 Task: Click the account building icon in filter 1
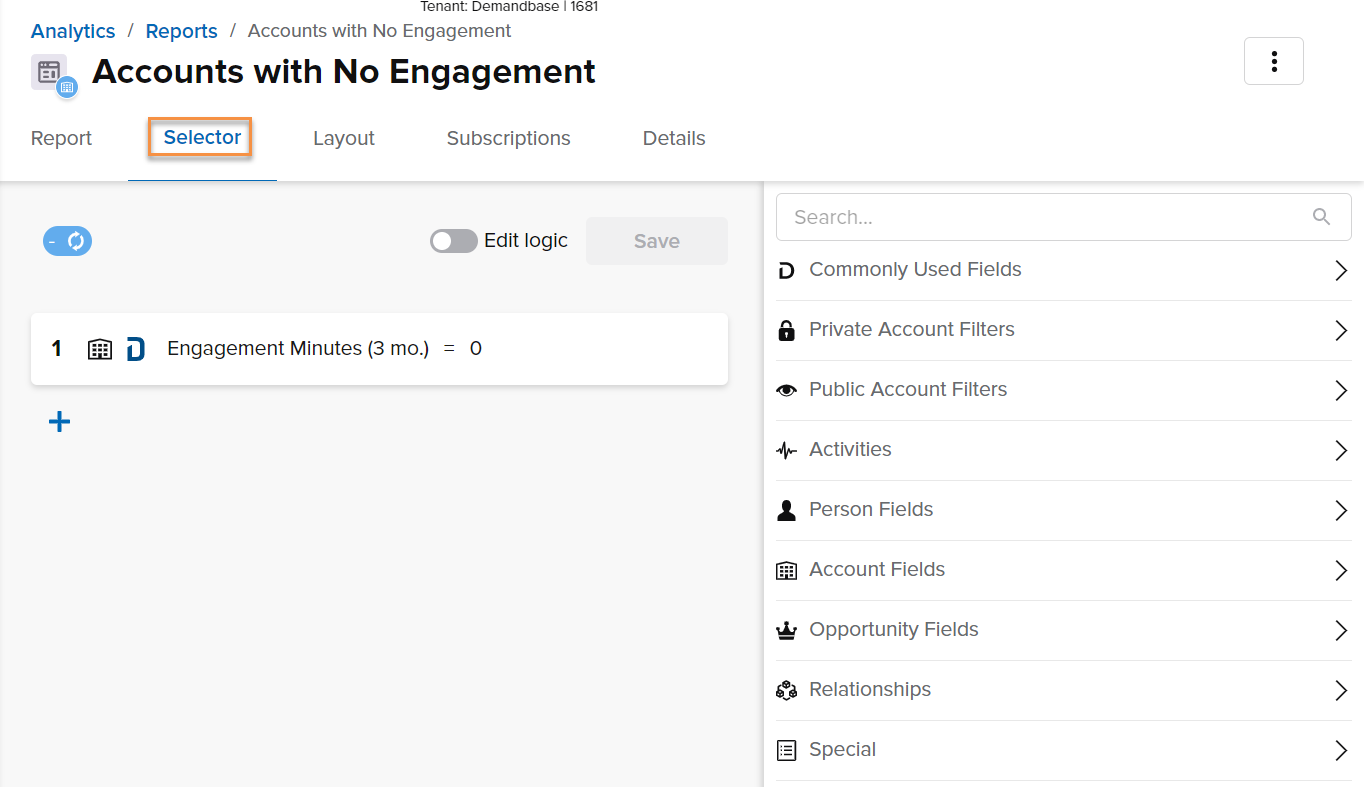[100, 349]
